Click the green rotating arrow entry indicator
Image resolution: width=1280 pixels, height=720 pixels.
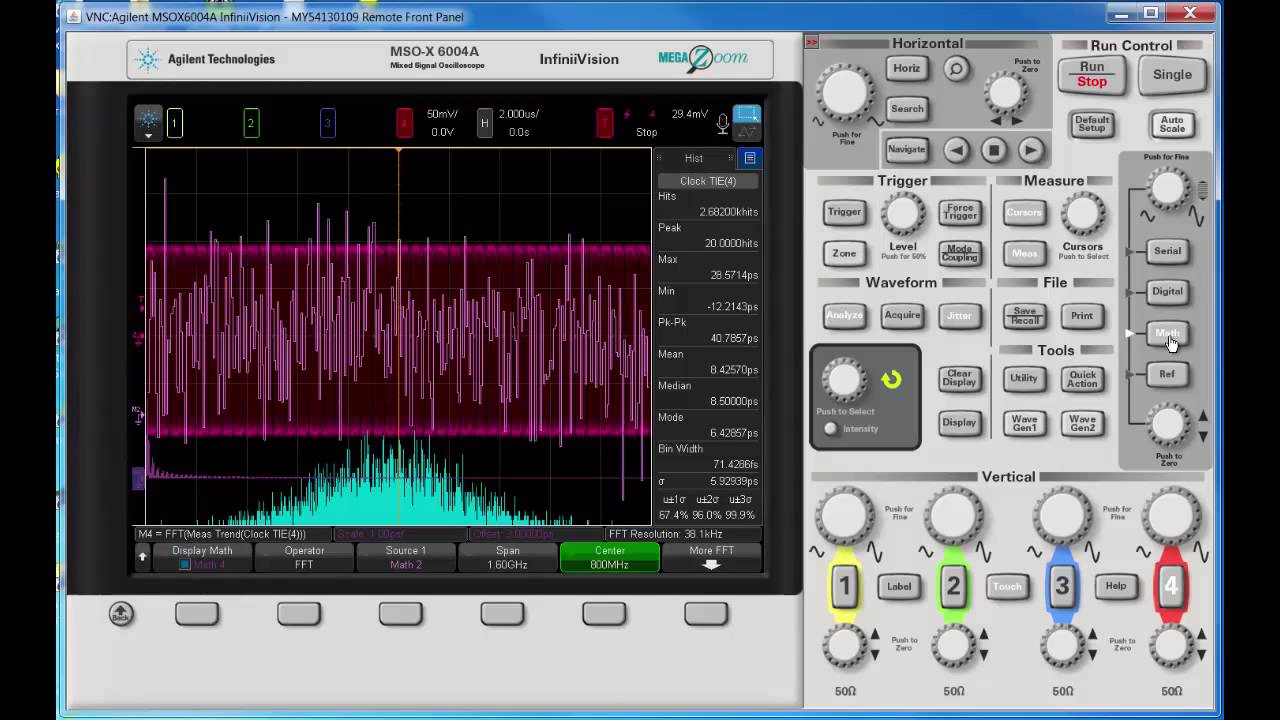(x=891, y=379)
